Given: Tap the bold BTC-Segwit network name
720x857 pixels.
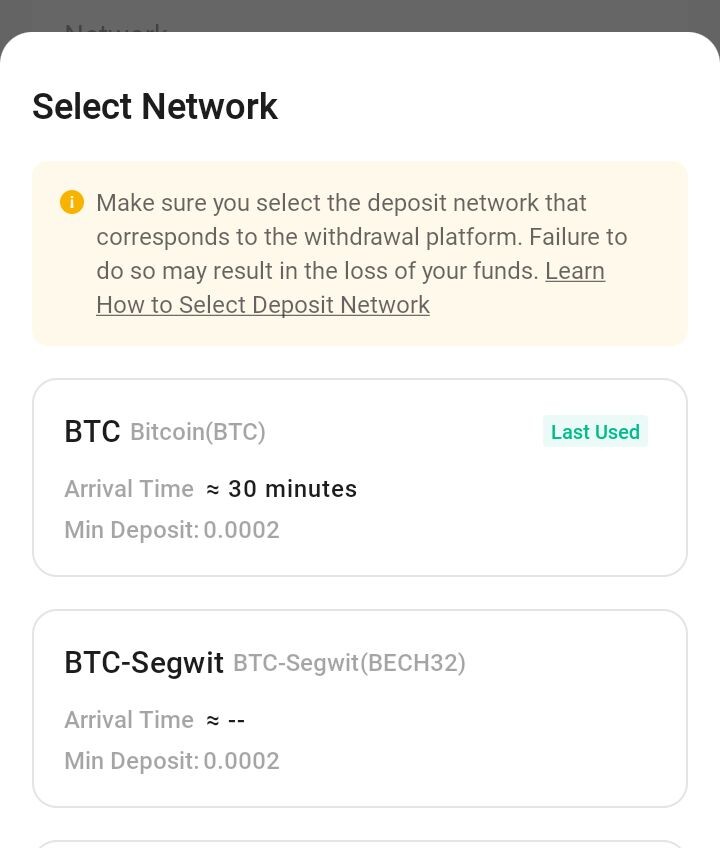Looking at the screenshot, I should [x=144, y=663].
